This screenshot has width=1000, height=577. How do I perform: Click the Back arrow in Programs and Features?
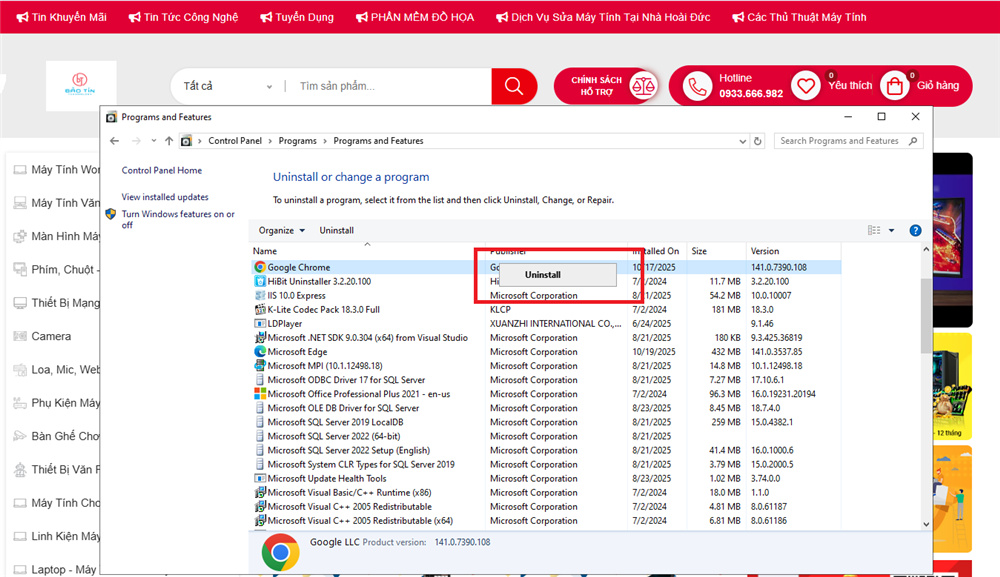(115, 141)
